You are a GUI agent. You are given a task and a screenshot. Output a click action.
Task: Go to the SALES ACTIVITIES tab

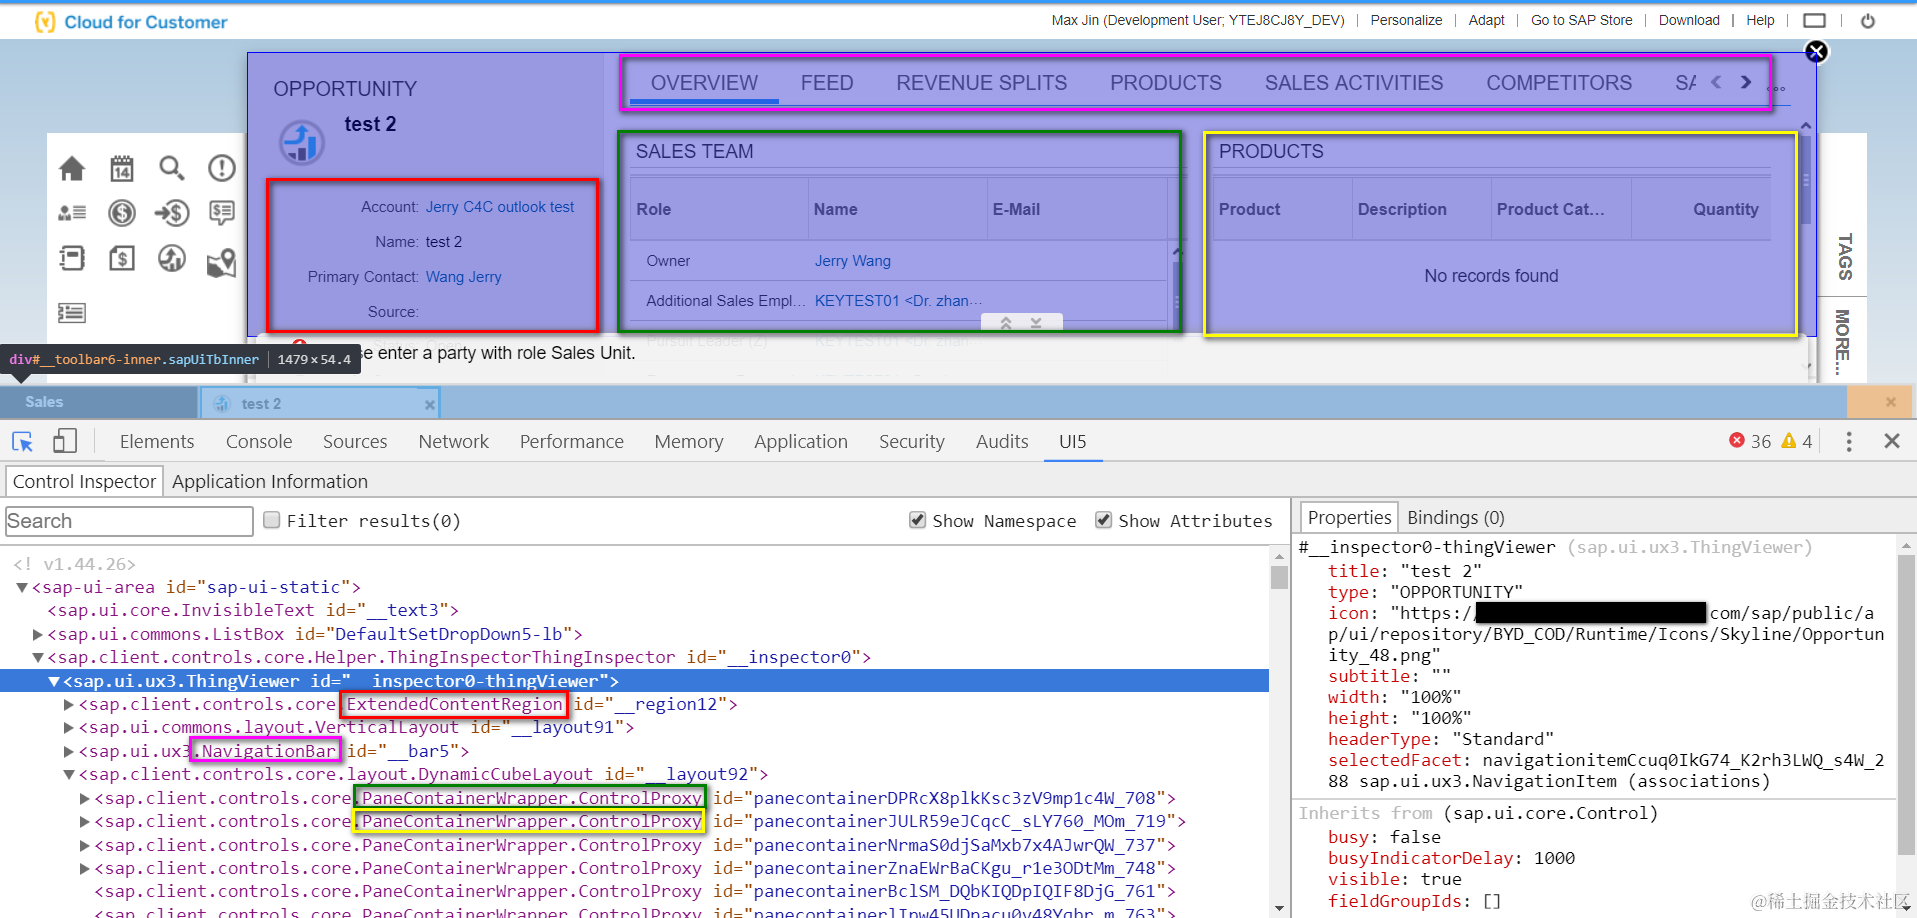pos(1354,83)
